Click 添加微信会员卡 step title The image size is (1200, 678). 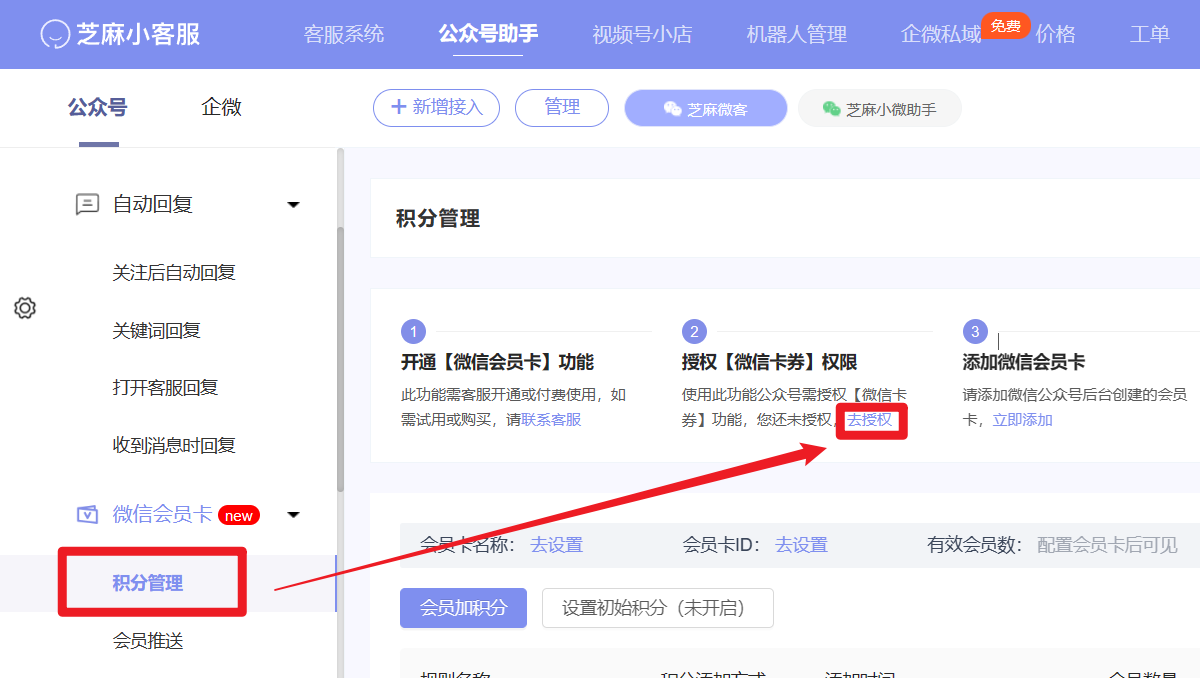click(1024, 362)
